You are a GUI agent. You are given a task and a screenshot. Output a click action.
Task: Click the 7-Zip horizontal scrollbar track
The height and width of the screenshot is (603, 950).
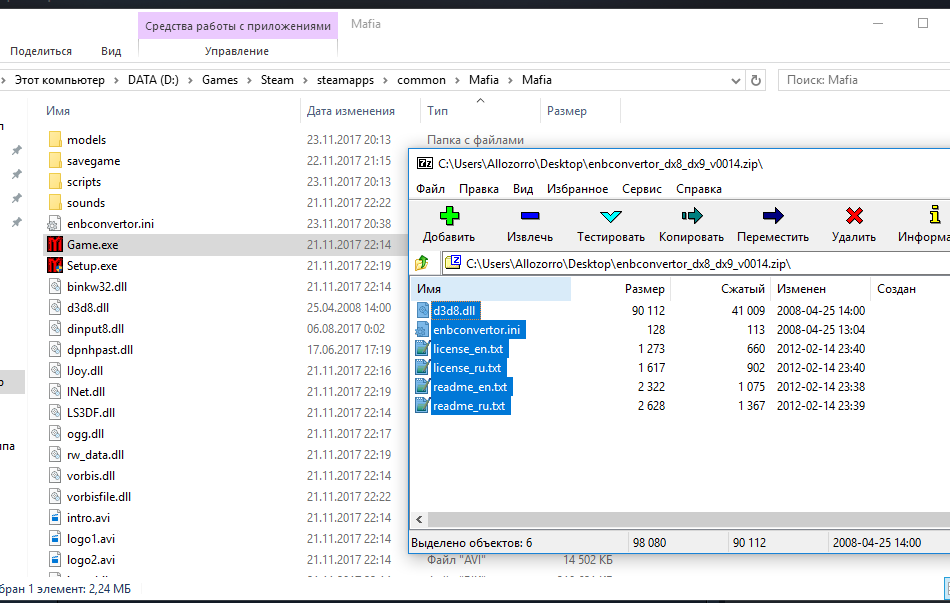tap(688, 519)
